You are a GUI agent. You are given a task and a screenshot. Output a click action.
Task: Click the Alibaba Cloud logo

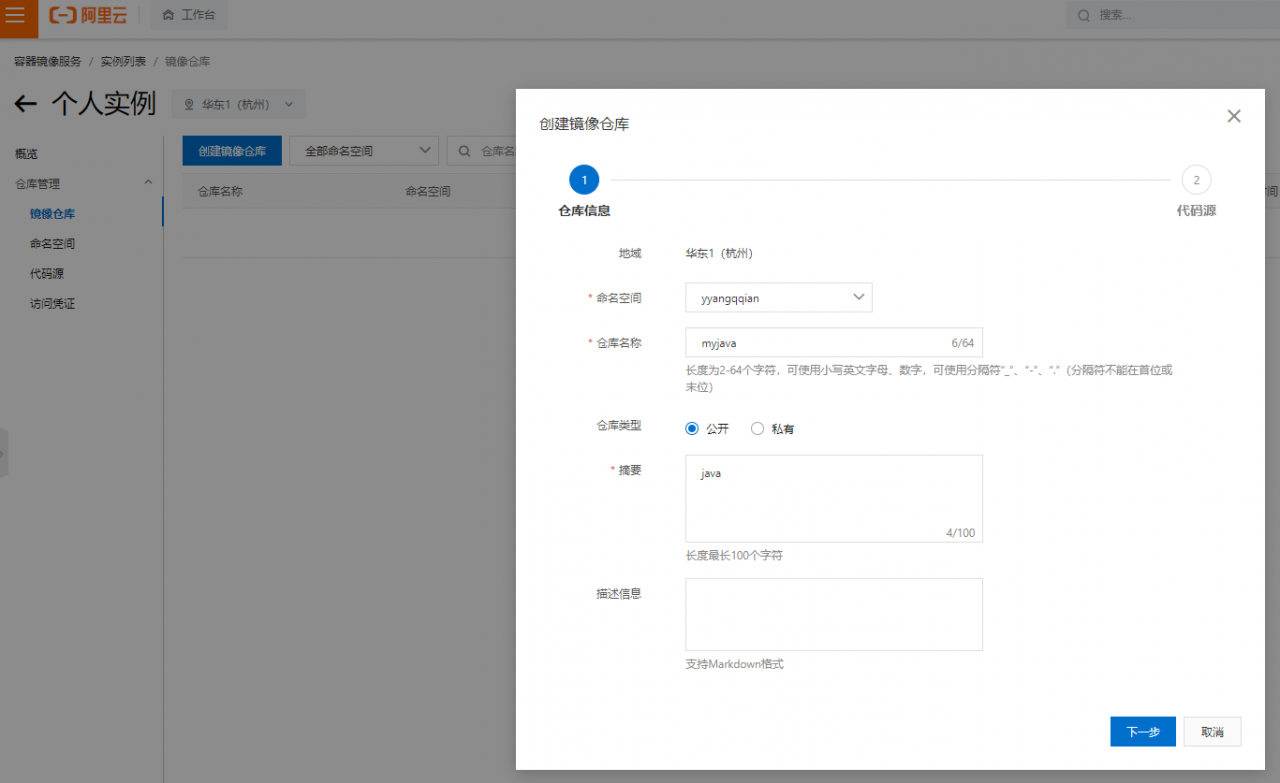(x=88, y=15)
